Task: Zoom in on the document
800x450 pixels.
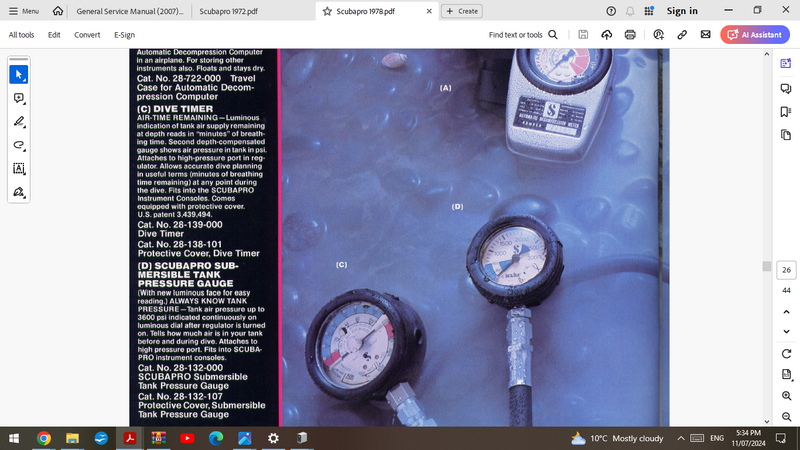Action: tap(786, 396)
